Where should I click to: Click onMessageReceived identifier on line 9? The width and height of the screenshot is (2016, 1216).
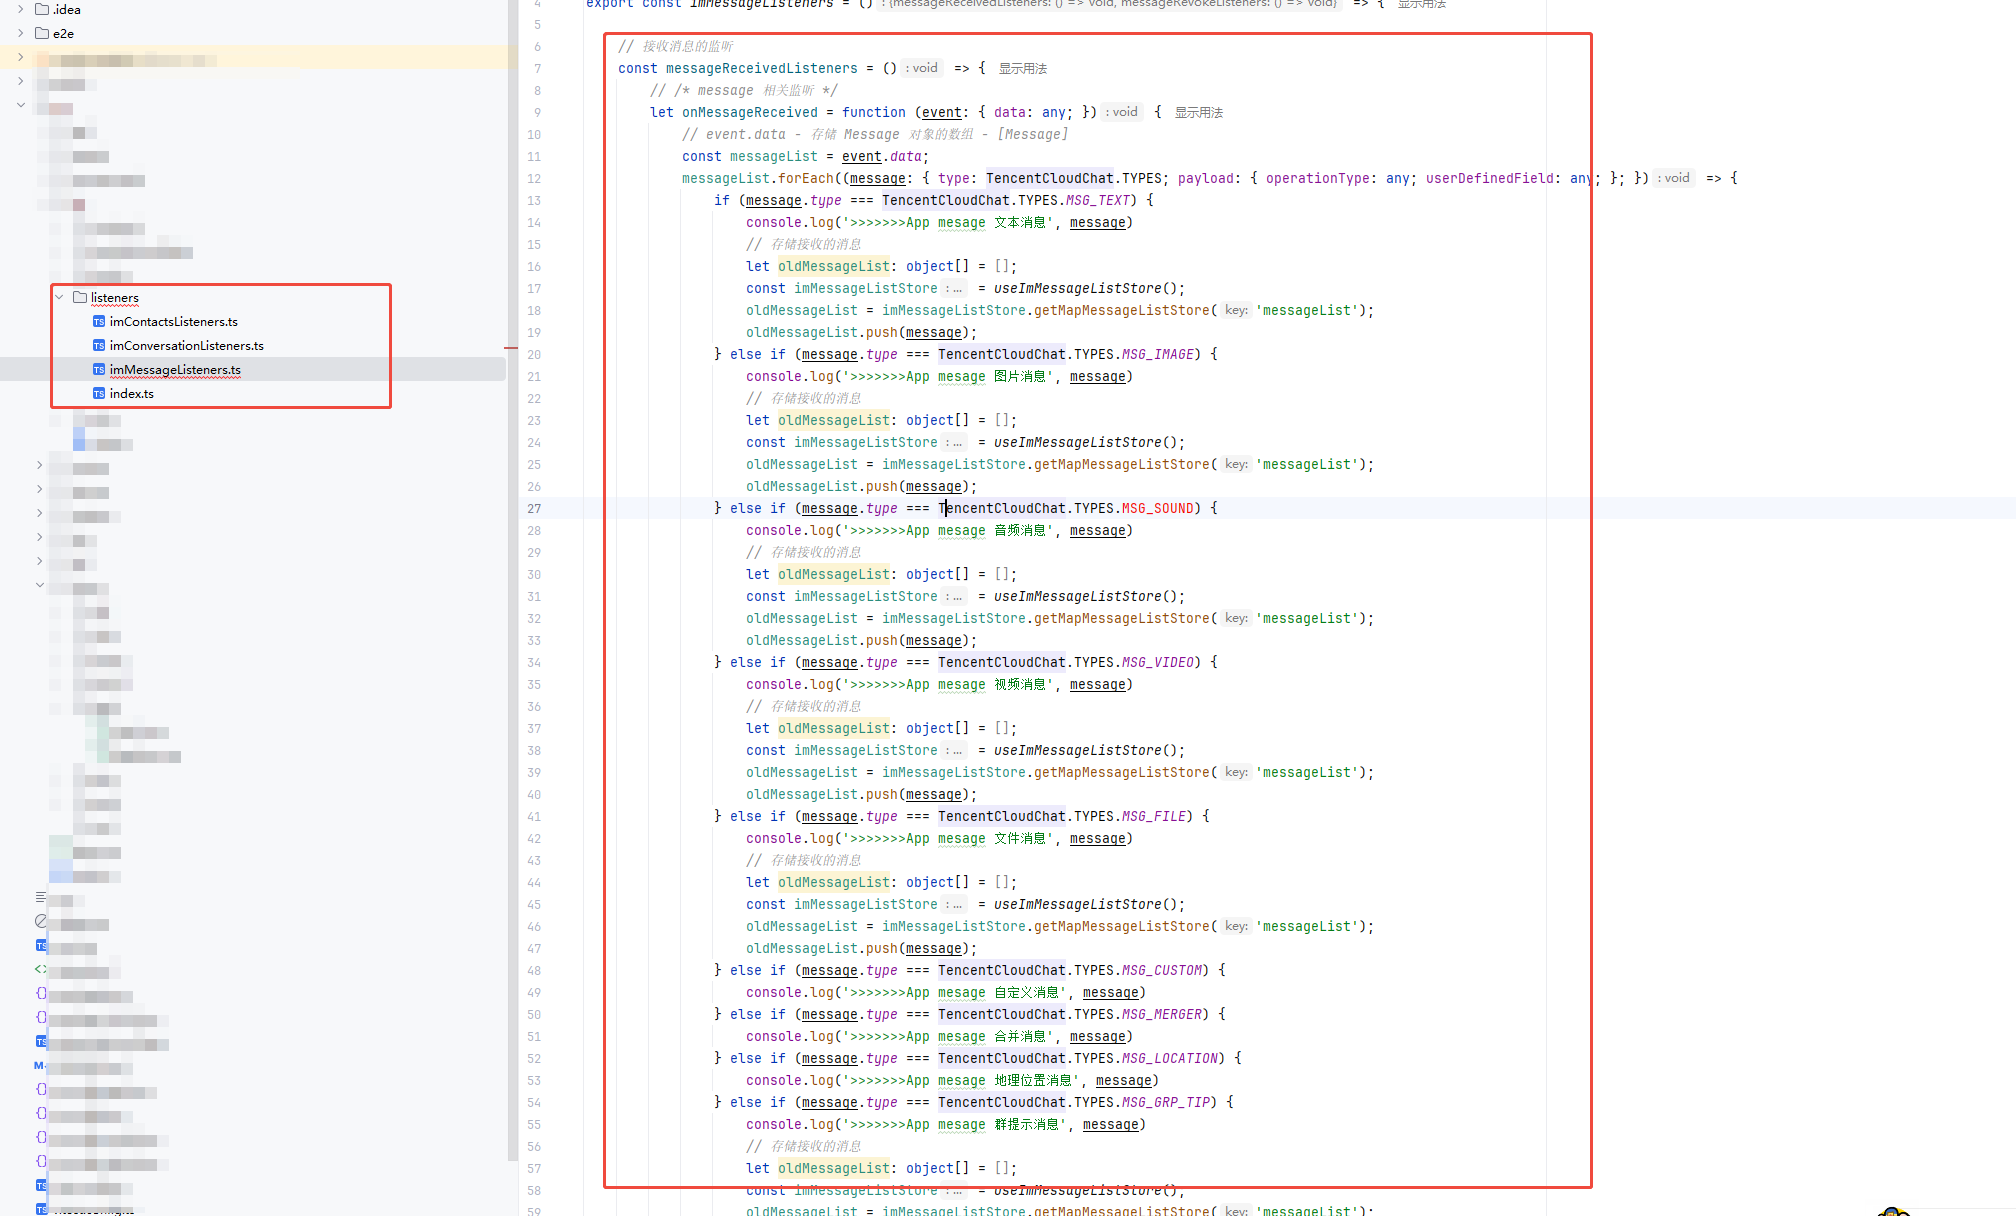click(x=749, y=113)
